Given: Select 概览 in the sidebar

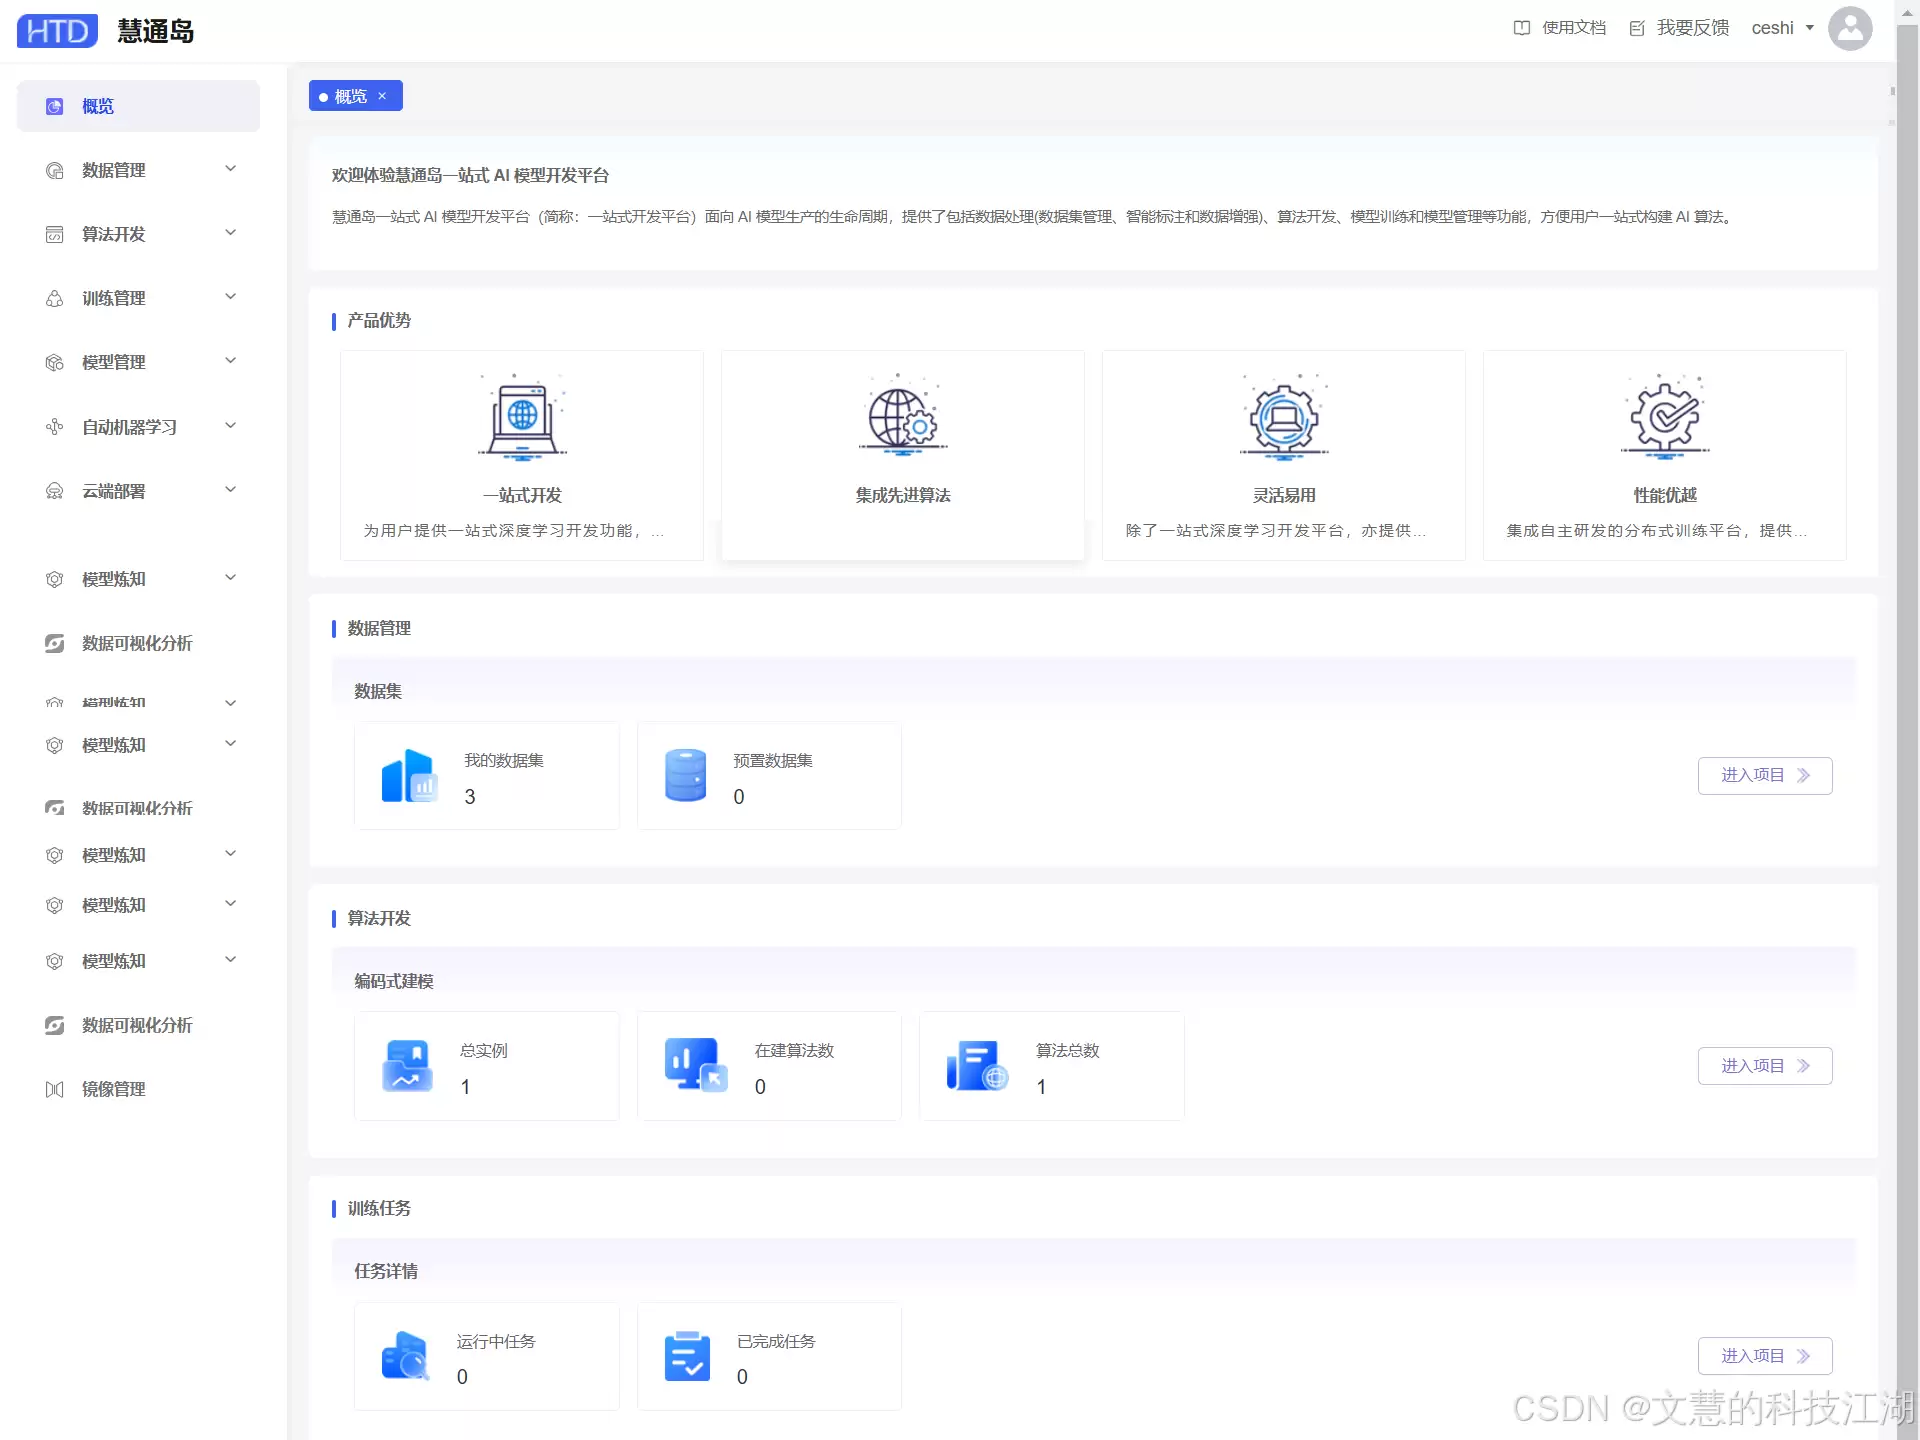Looking at the screenshot, I should tap(138, 106).
